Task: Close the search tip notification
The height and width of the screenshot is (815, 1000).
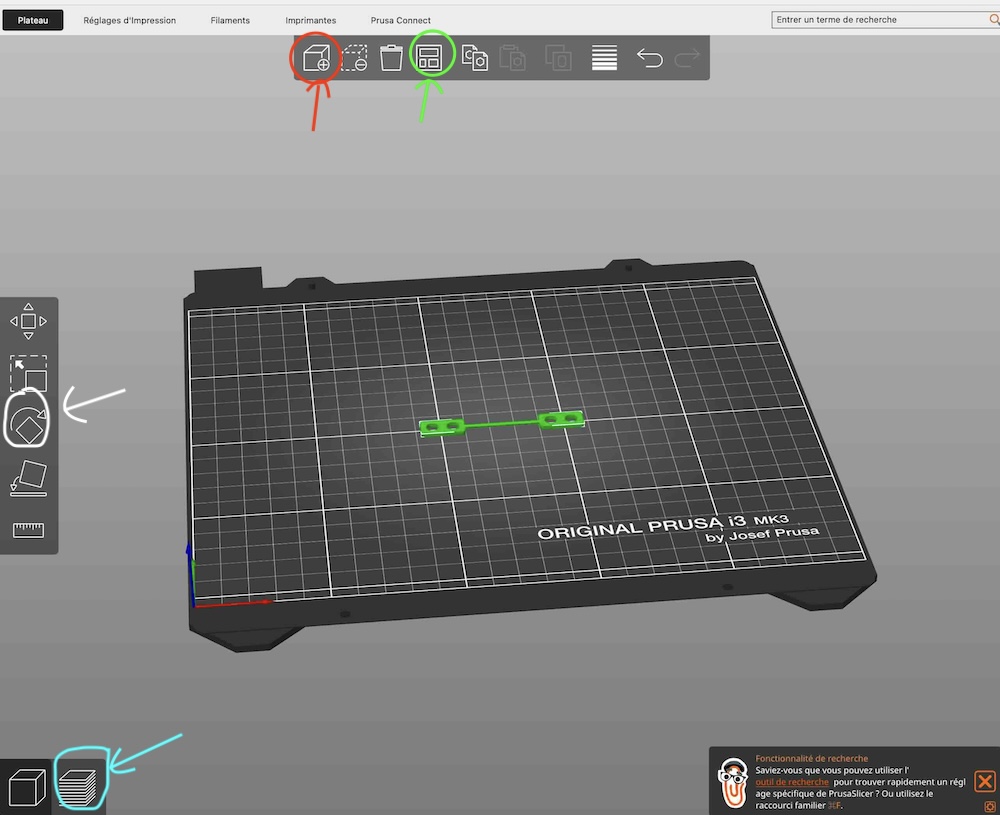Action: 985,781
